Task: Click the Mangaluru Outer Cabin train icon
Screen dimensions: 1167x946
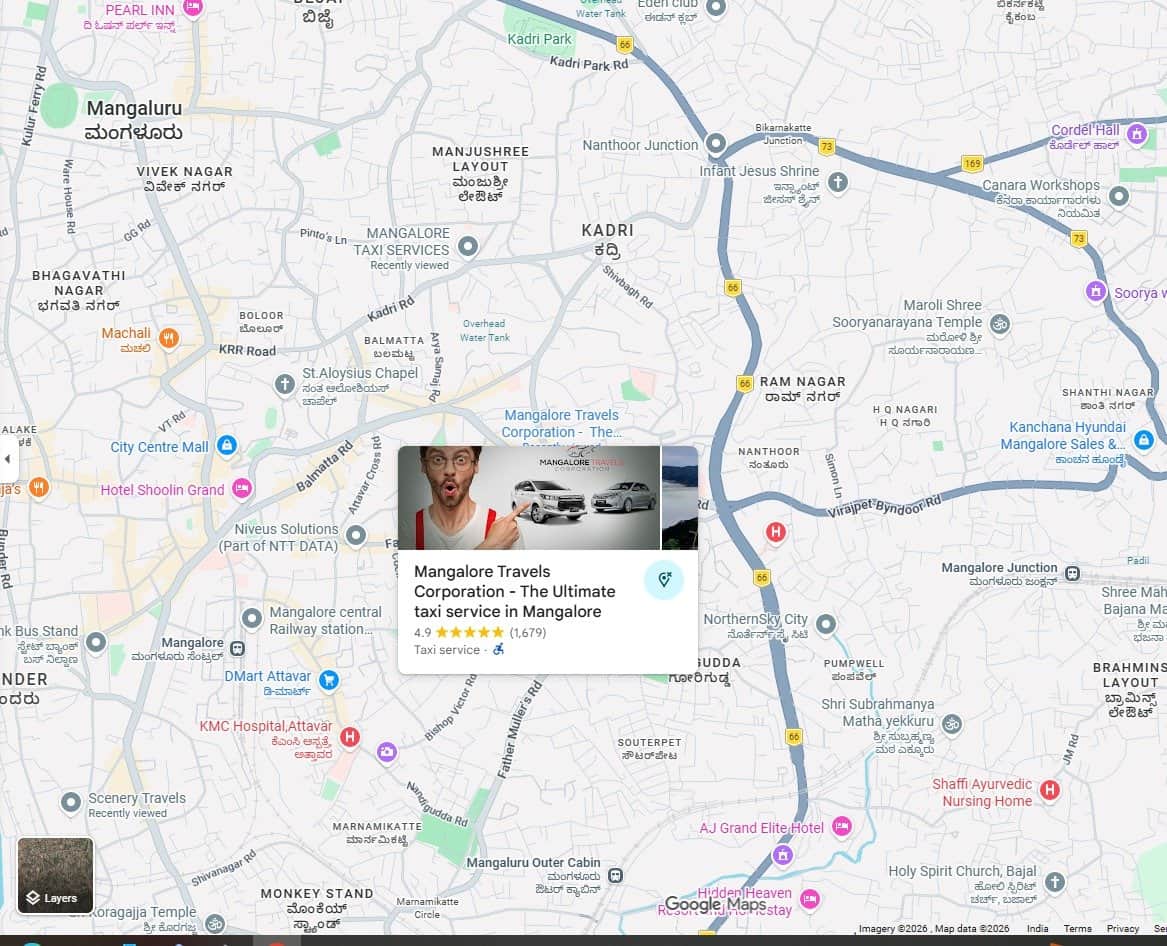Action: [x=615, y=875]
